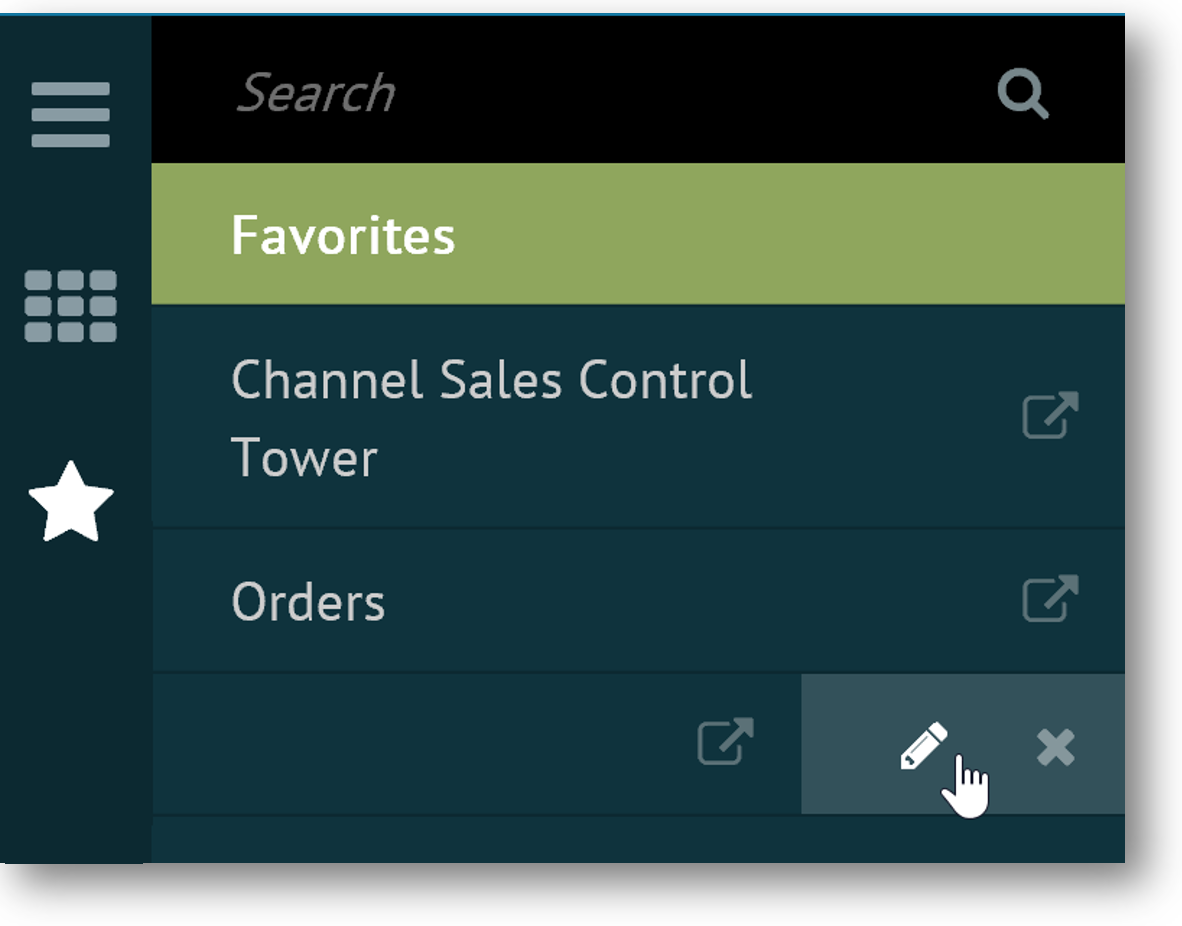Open the hamburger navigation menu
Image resolution: width=1182 pixels, height=926 pixels.
[x=70, y=114]
